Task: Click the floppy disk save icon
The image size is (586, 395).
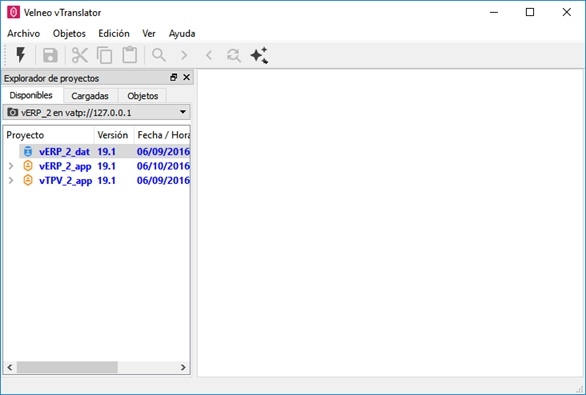Action: 50,55
